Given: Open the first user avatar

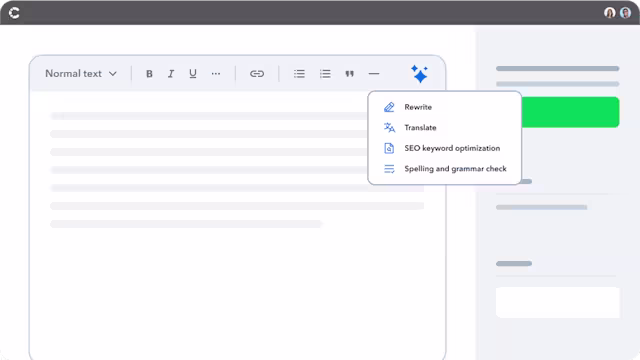Looking at the screenshot, I should click(x=609, y=13).
